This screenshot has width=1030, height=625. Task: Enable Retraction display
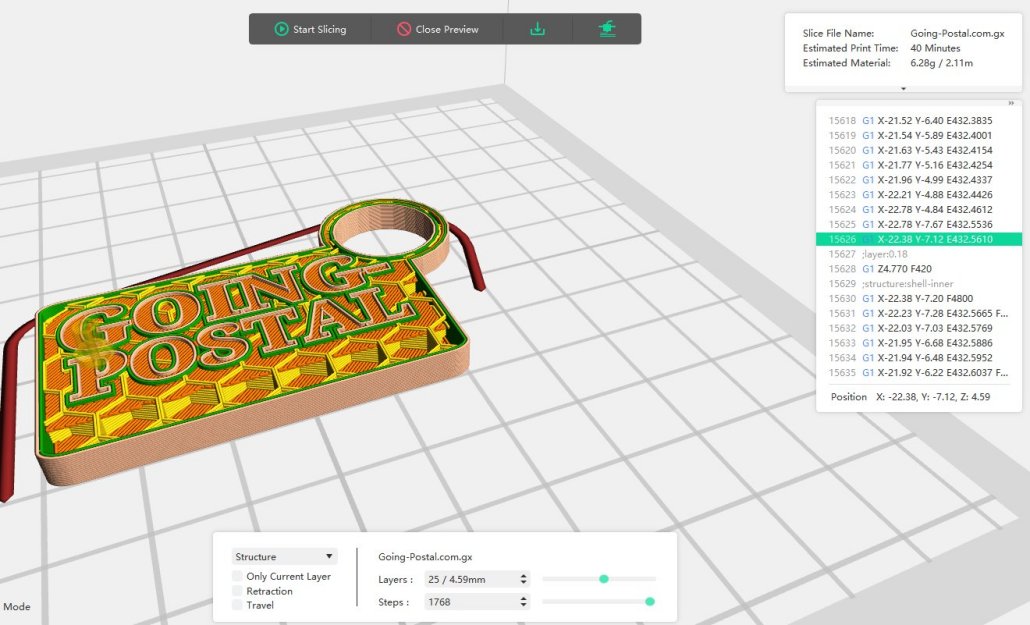point(236,590)
